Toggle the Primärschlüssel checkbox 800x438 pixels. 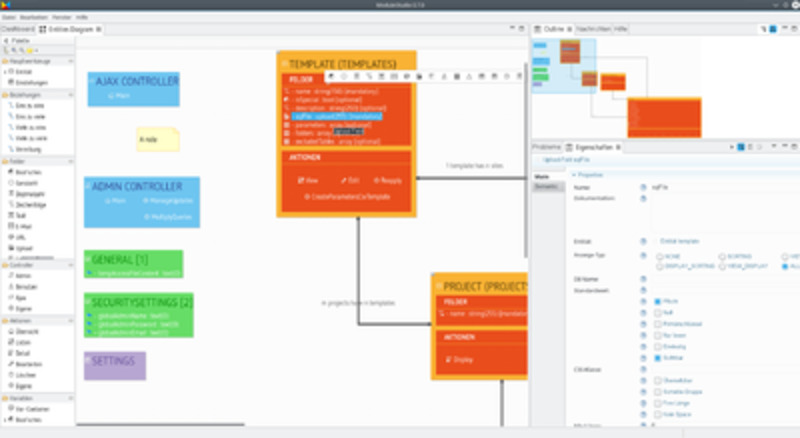[658, 324]
